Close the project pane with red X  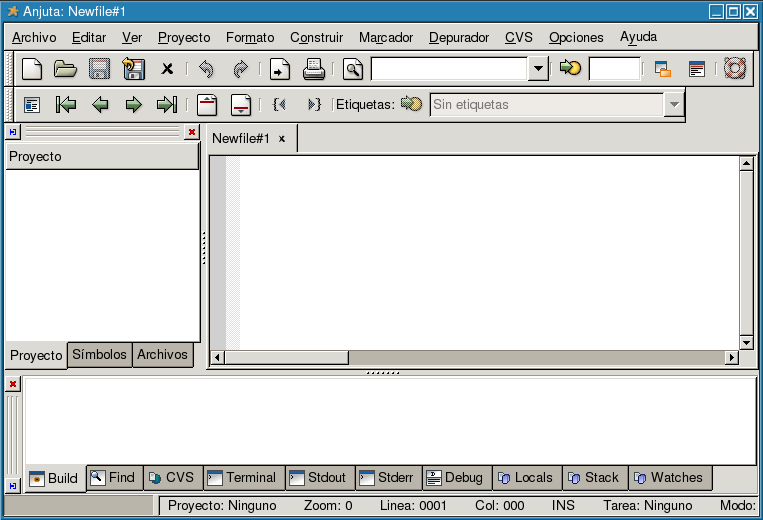coord(192,132)
